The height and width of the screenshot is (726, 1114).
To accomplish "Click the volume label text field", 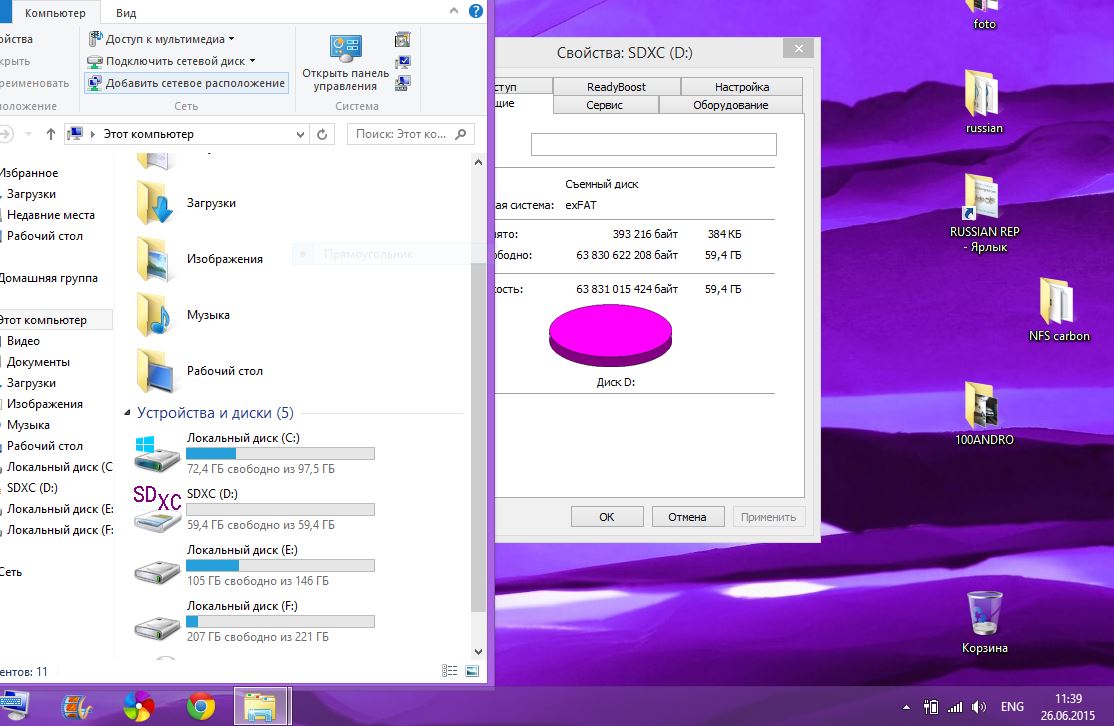I will 653,145.
